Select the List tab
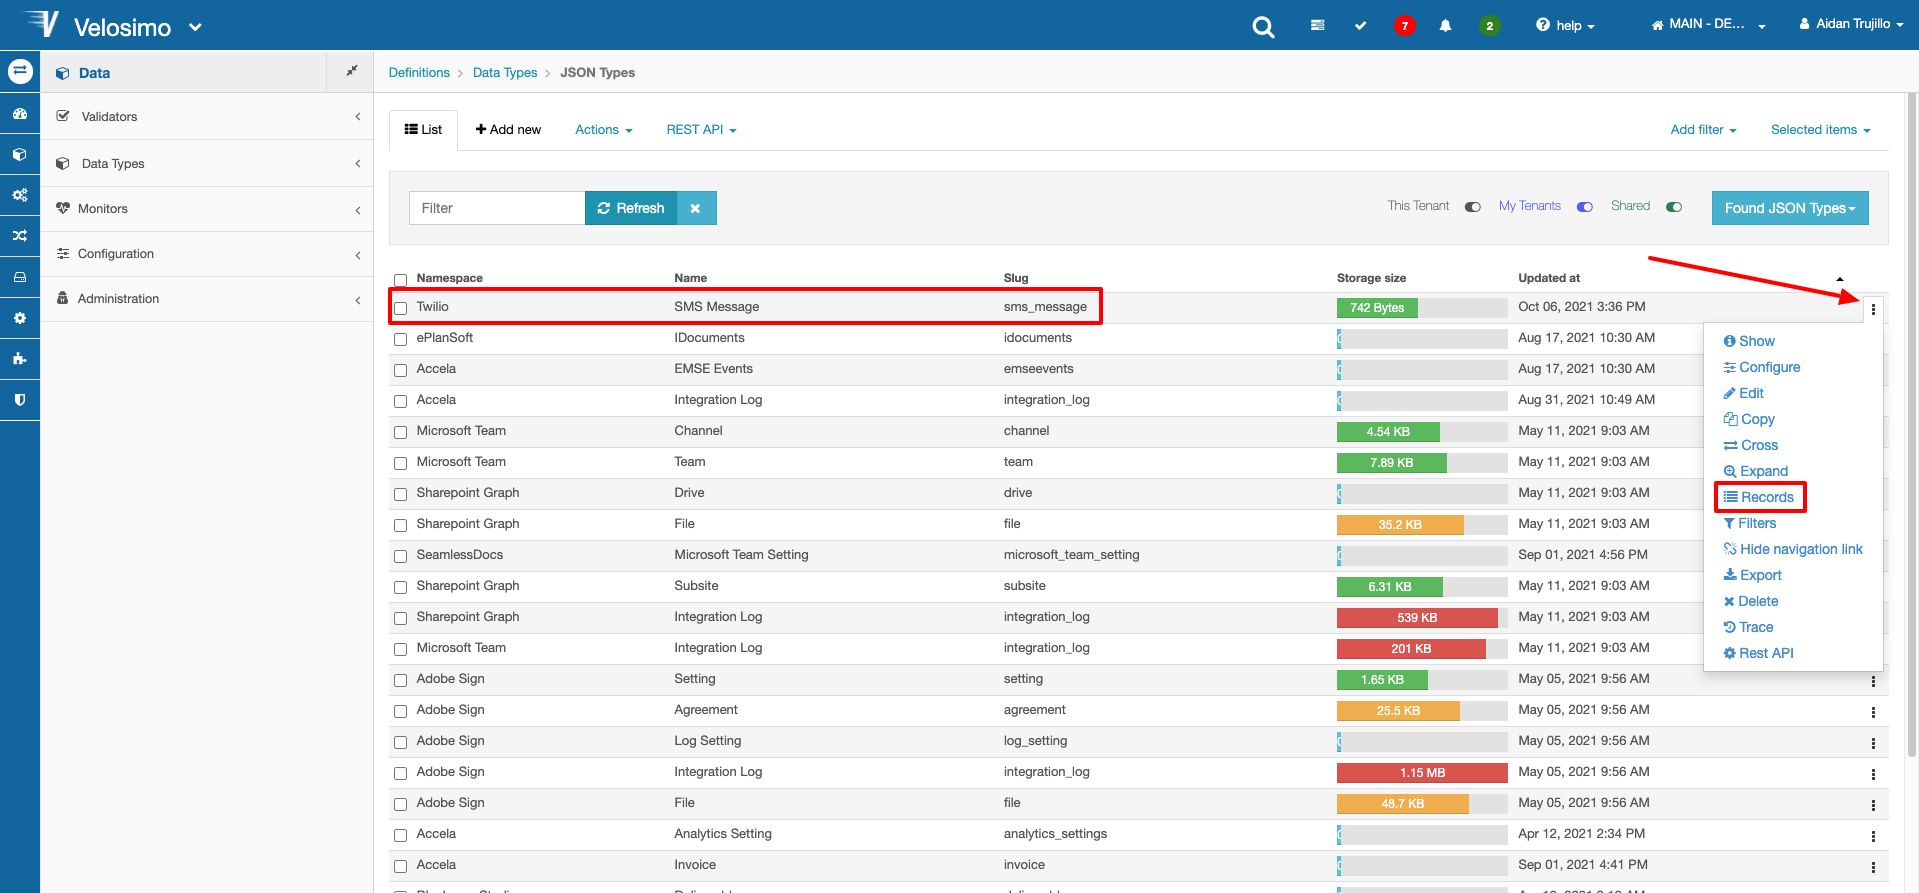This screenshot has height=893, width=1919. click(423, 130)
